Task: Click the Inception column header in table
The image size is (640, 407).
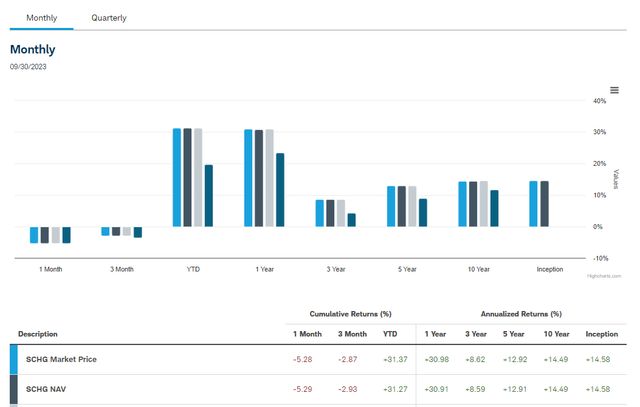Action: (x=602, y=334)
